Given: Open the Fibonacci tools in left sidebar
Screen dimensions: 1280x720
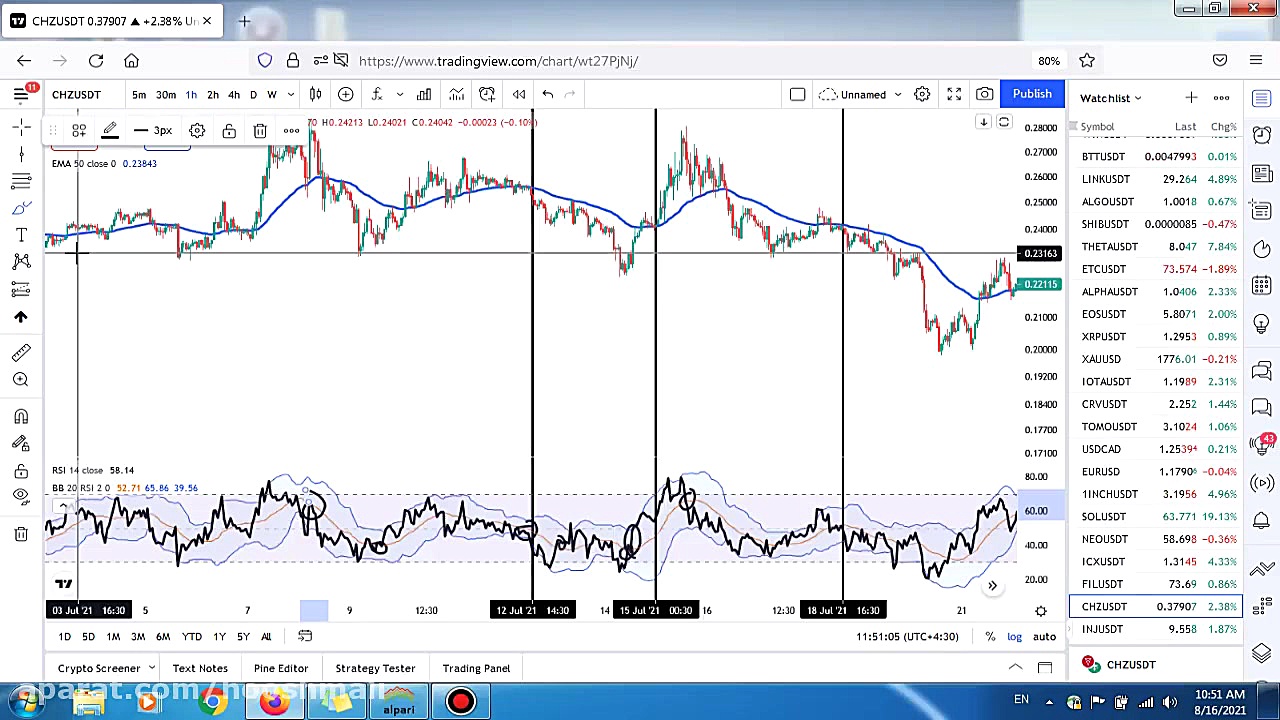Looking at the screenshot, I should (21, 181).
